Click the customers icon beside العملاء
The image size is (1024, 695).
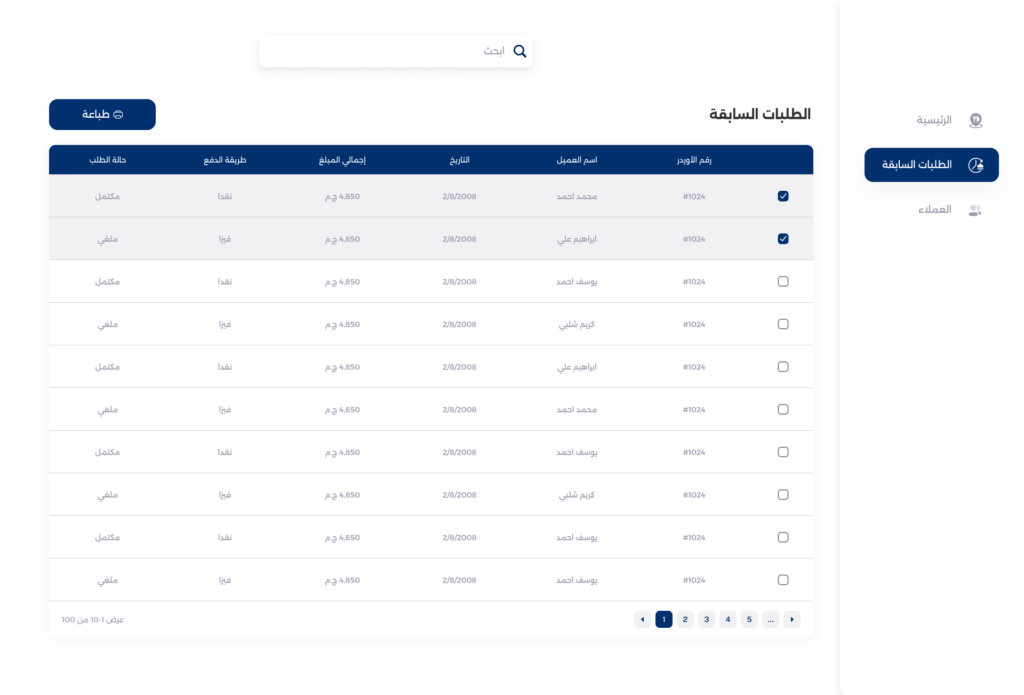(x=975, y=210)
